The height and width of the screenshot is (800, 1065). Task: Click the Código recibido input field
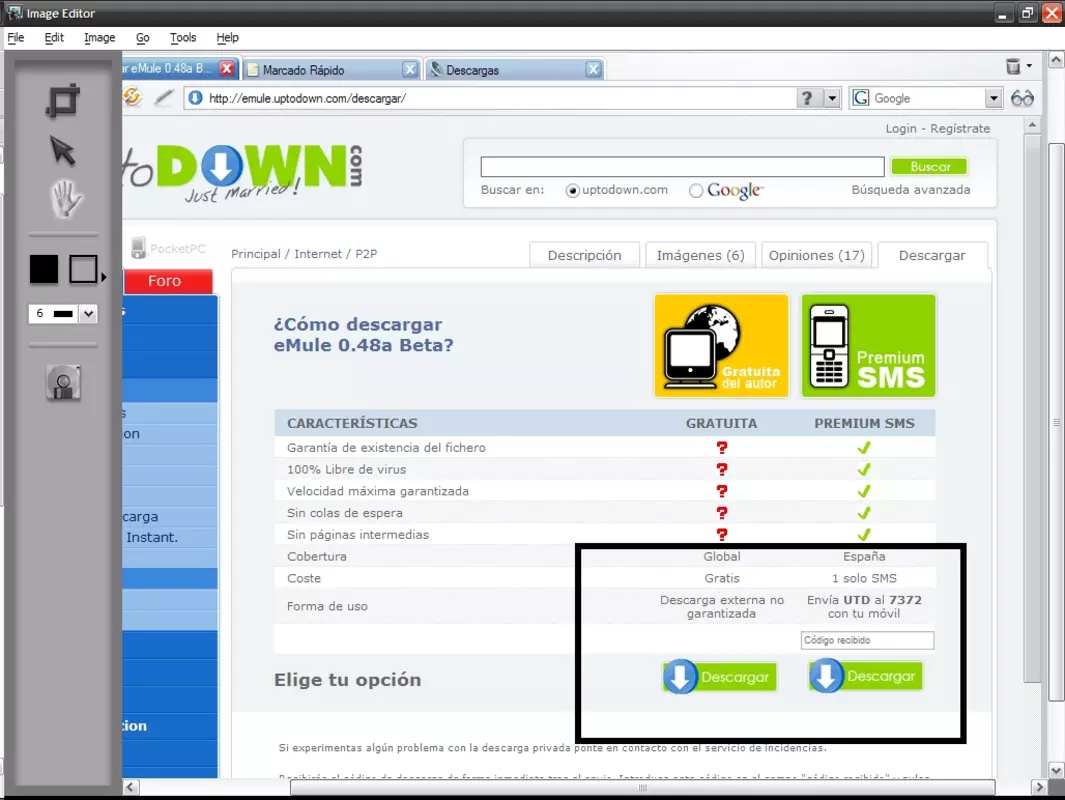[867, 640]
